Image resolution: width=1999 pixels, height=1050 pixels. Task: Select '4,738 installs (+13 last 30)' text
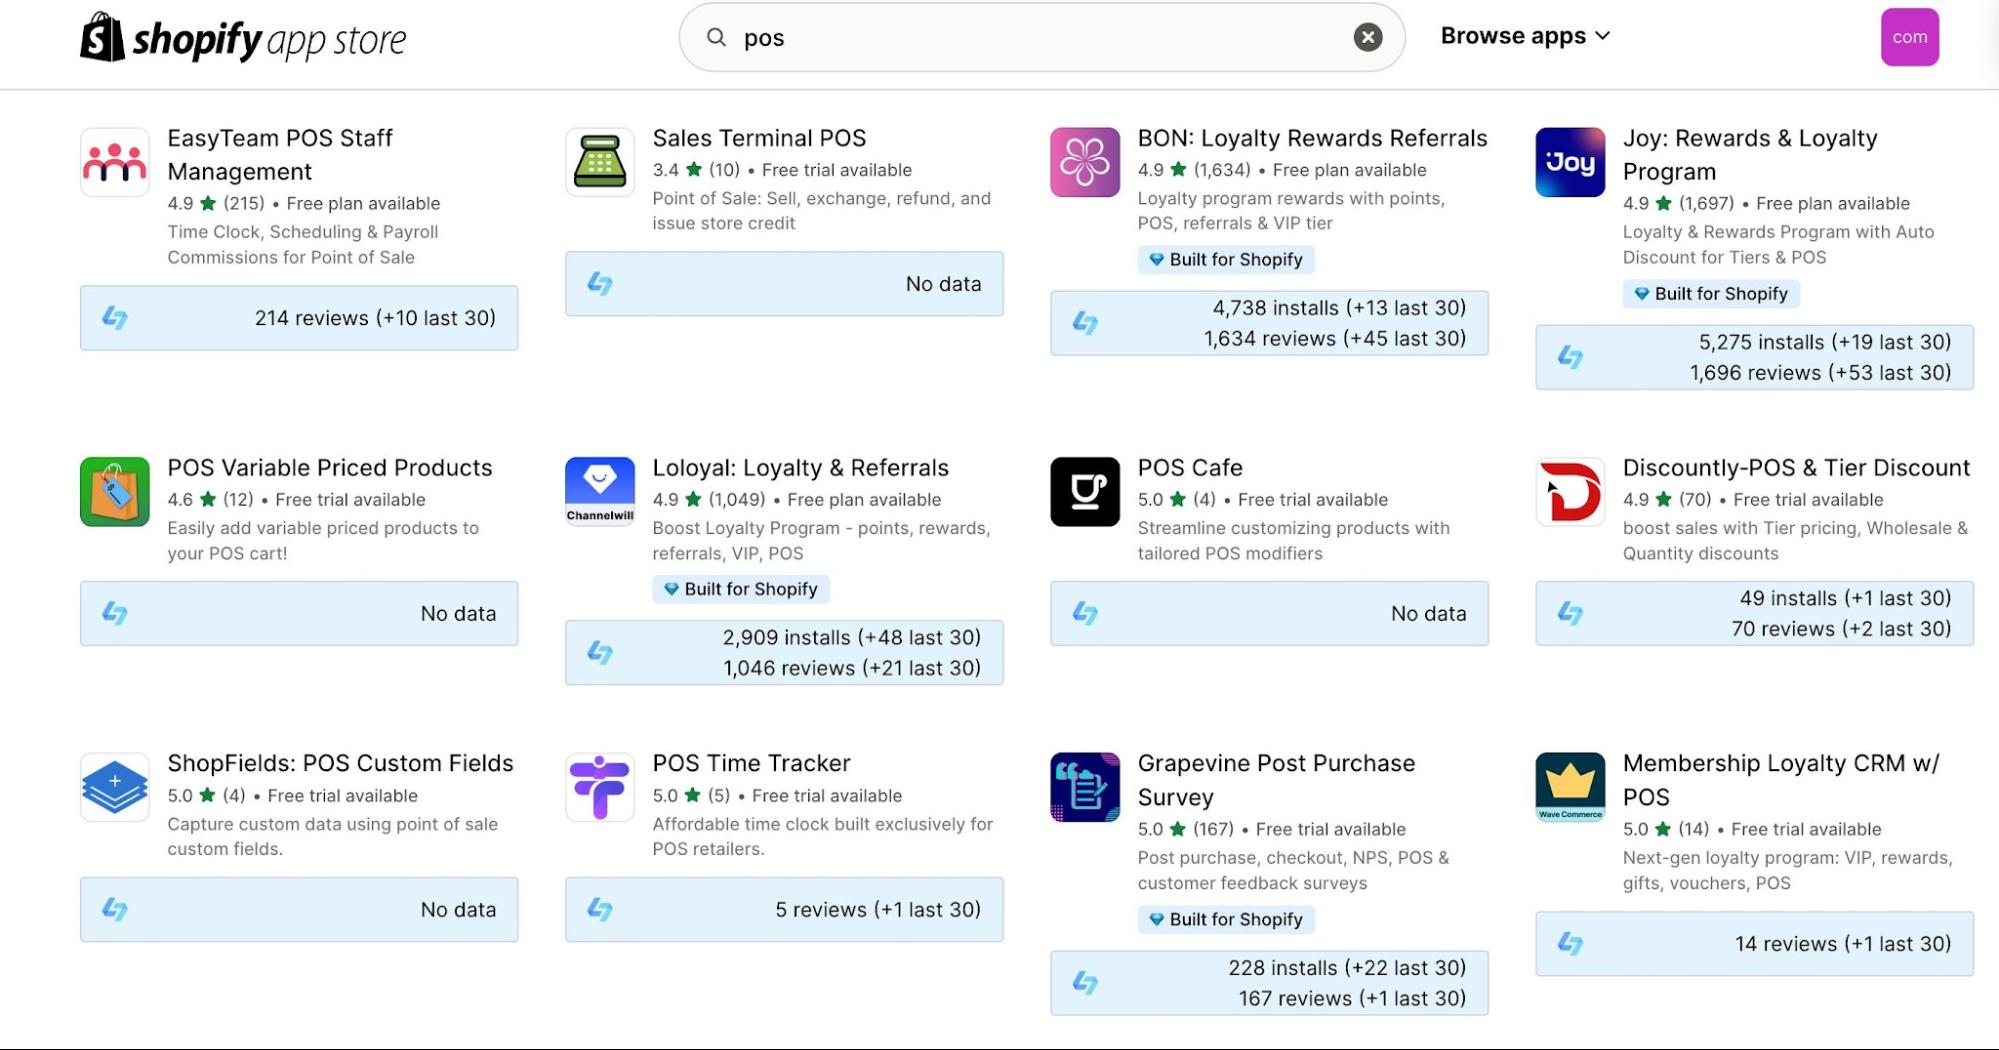(1339, 308)
